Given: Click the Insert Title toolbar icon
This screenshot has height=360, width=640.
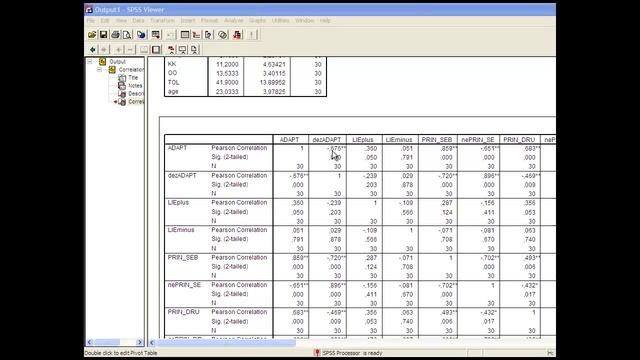Looking at the screenshot, I should point(182,49).
